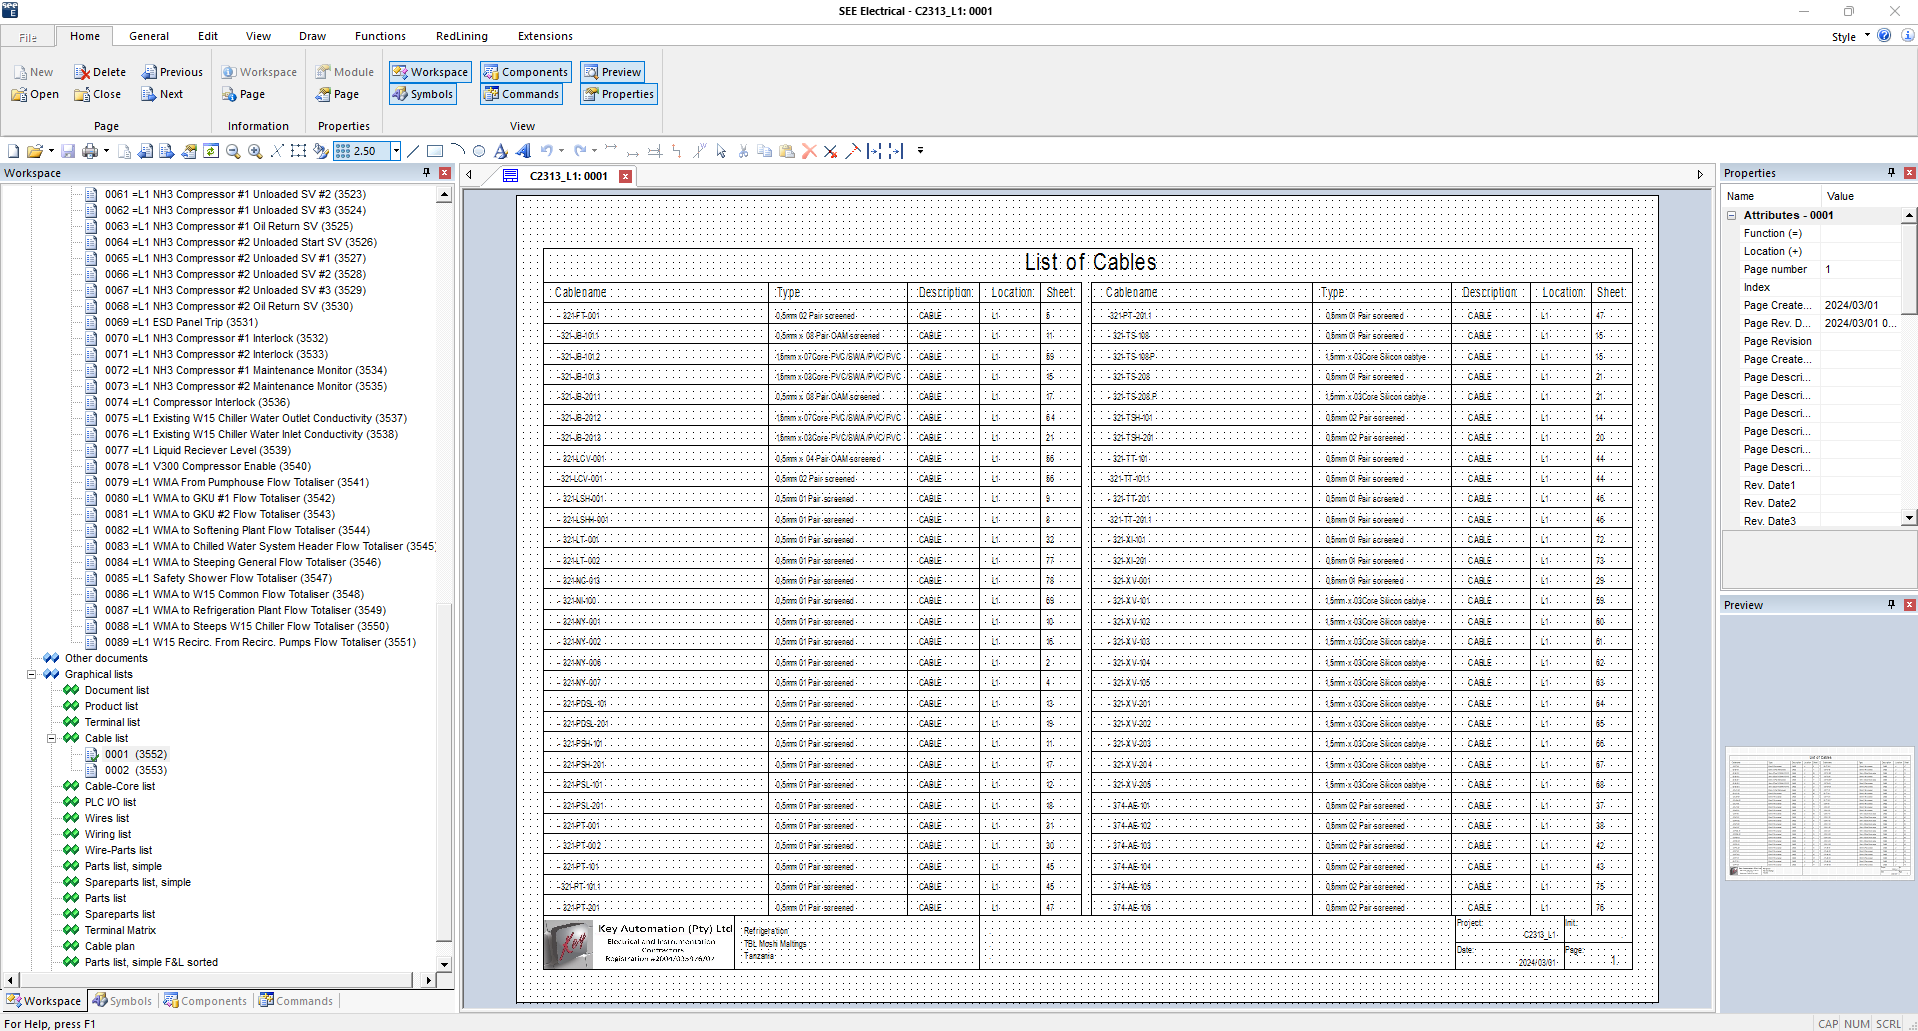Click the cable list page preview thumbnail
The image size is (1918, 1031).
tap(1819, 813)
